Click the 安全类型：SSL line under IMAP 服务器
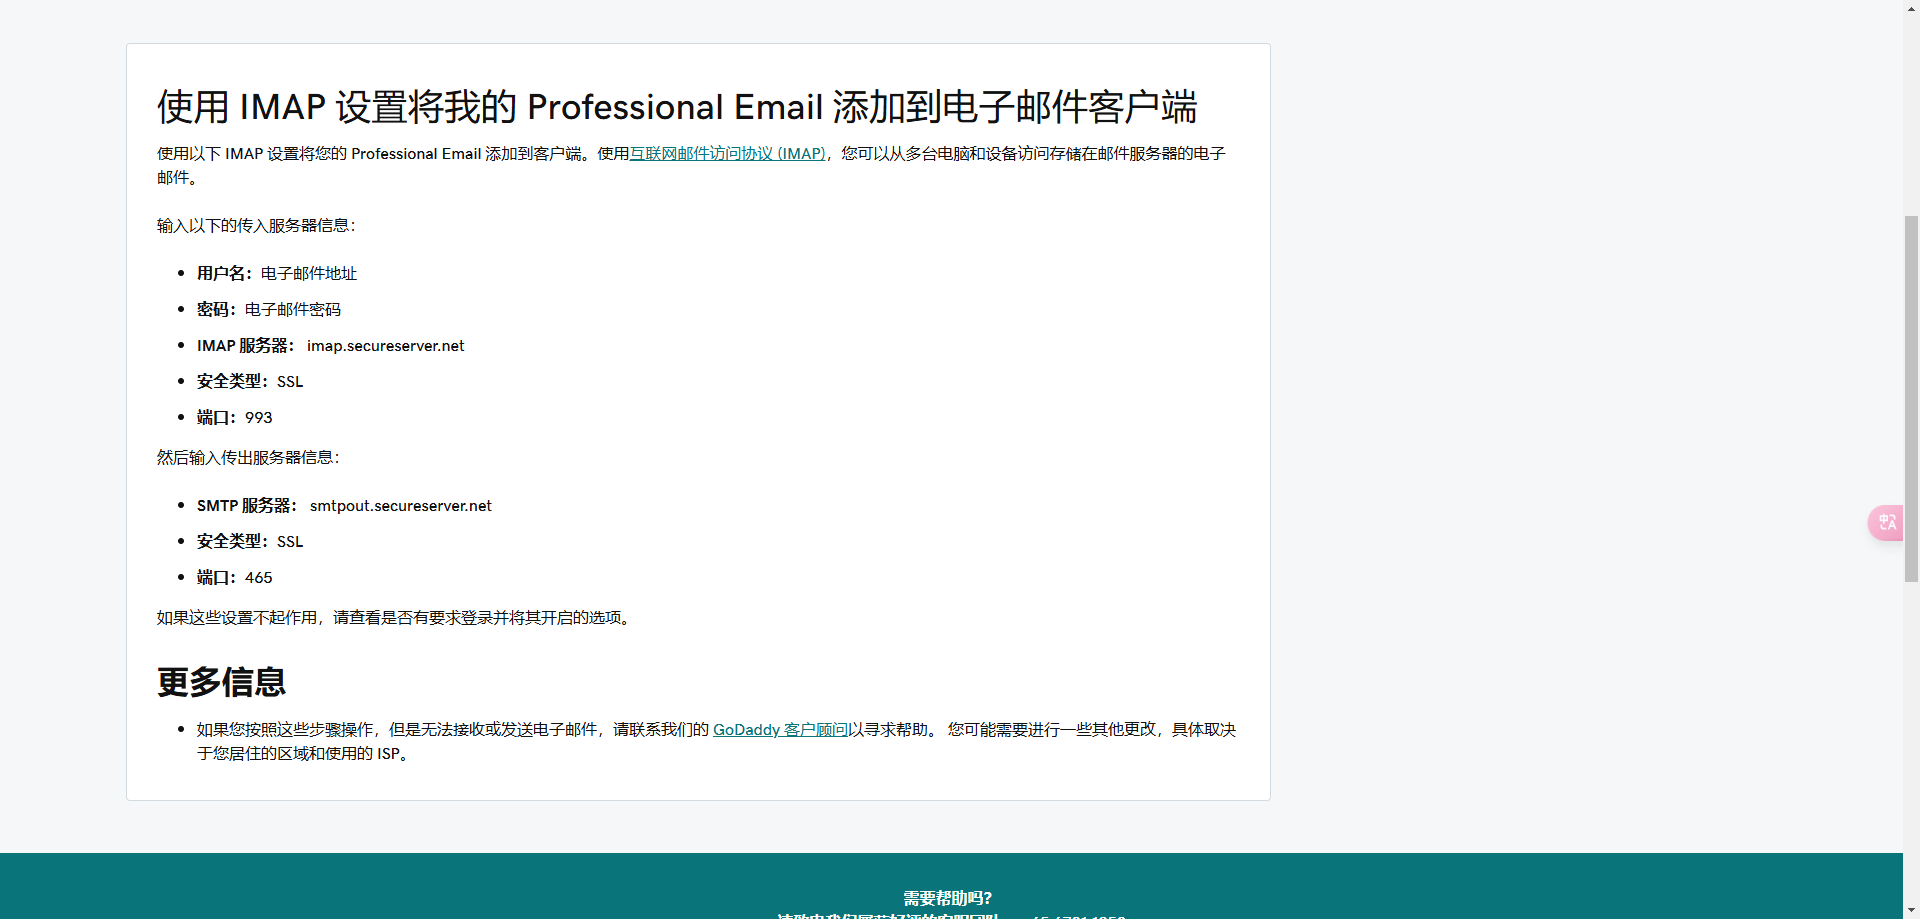The height and width of the screenshot is (919, 1920). click(x=250, y=382)
